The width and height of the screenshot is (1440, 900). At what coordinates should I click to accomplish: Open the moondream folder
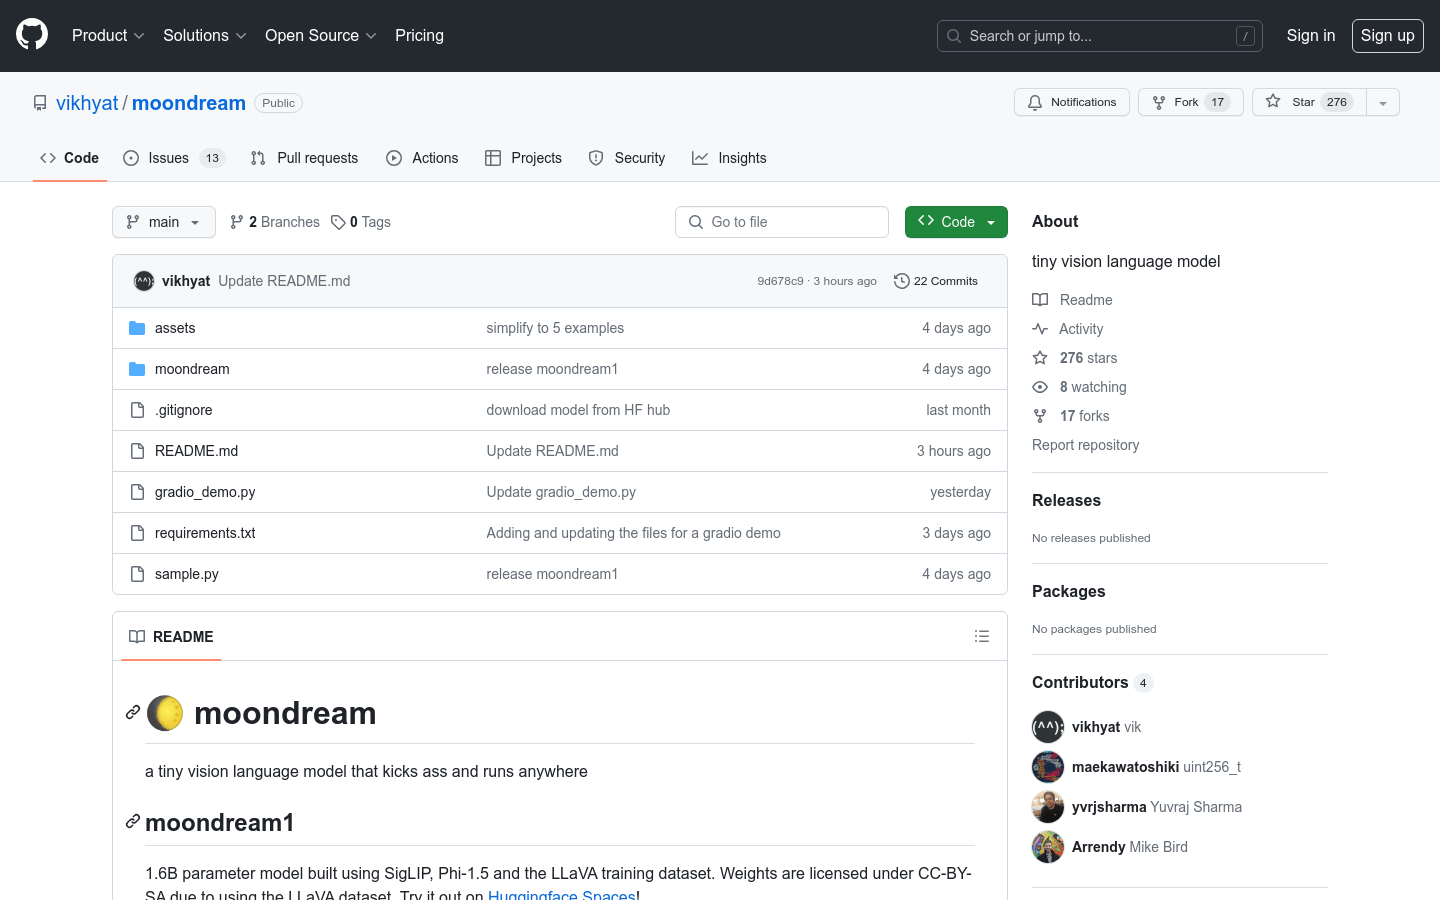(192, 369)
